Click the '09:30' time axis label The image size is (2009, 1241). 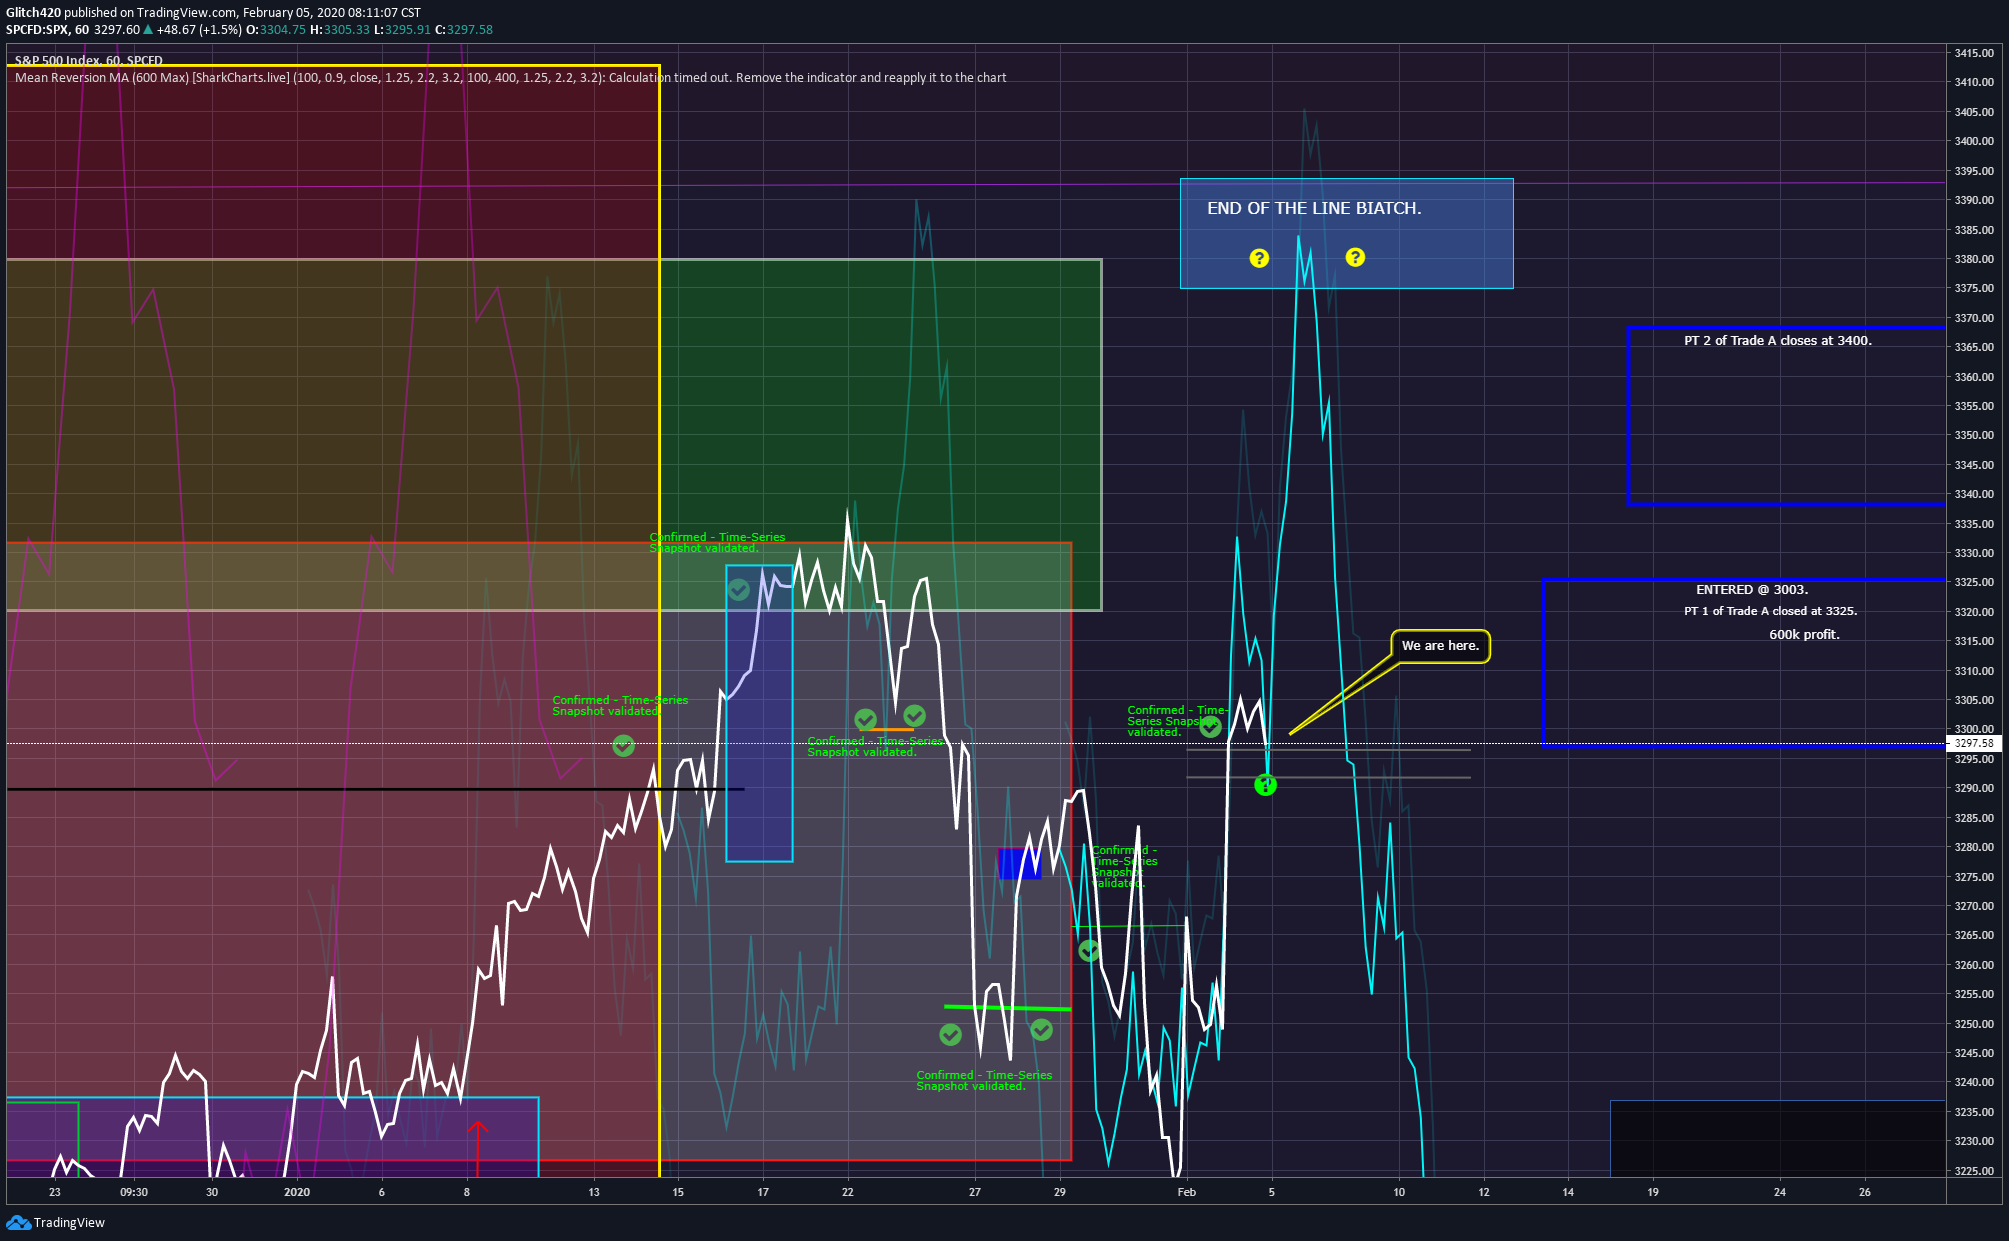(x=134, y=1192)
